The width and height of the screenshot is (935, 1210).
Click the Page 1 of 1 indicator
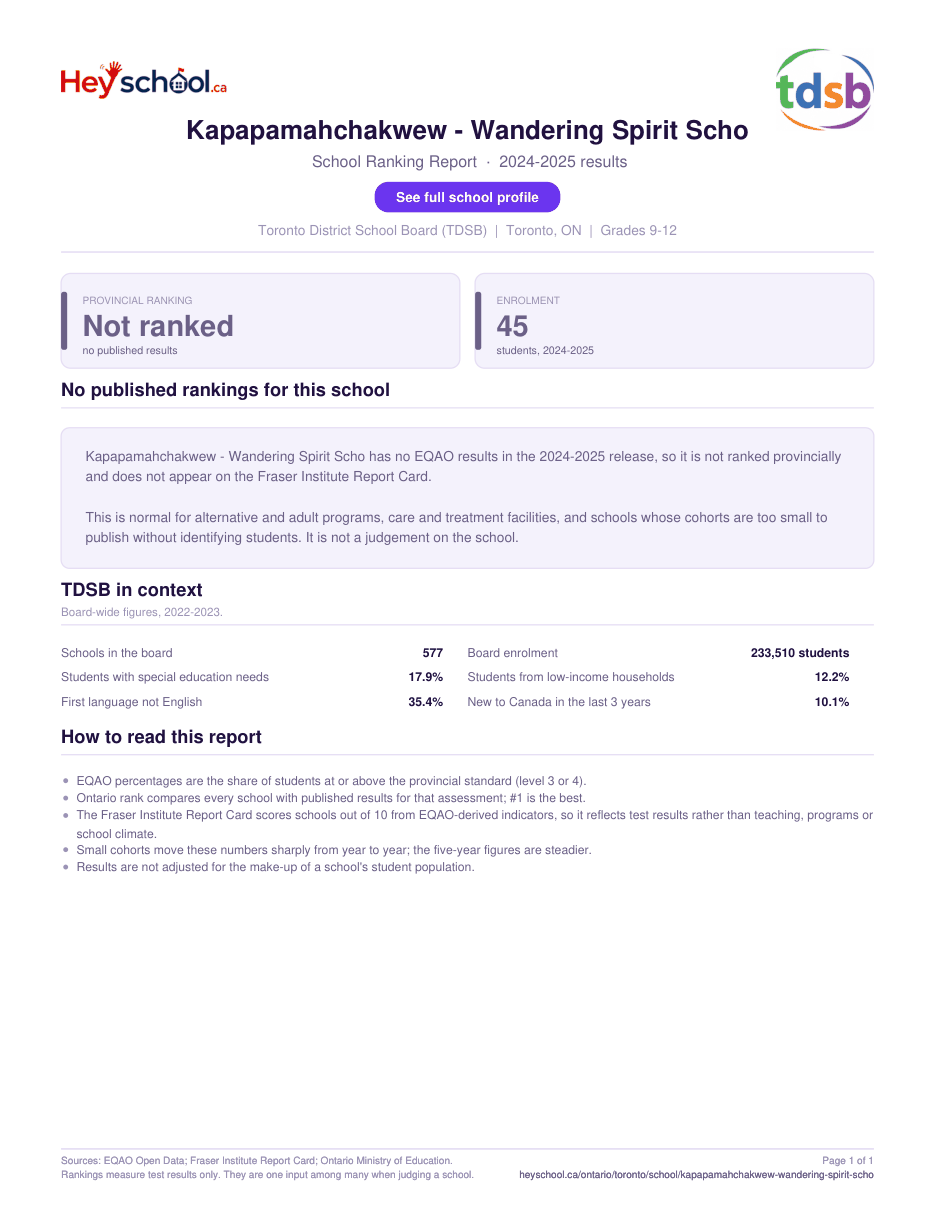pos(848,1161)
